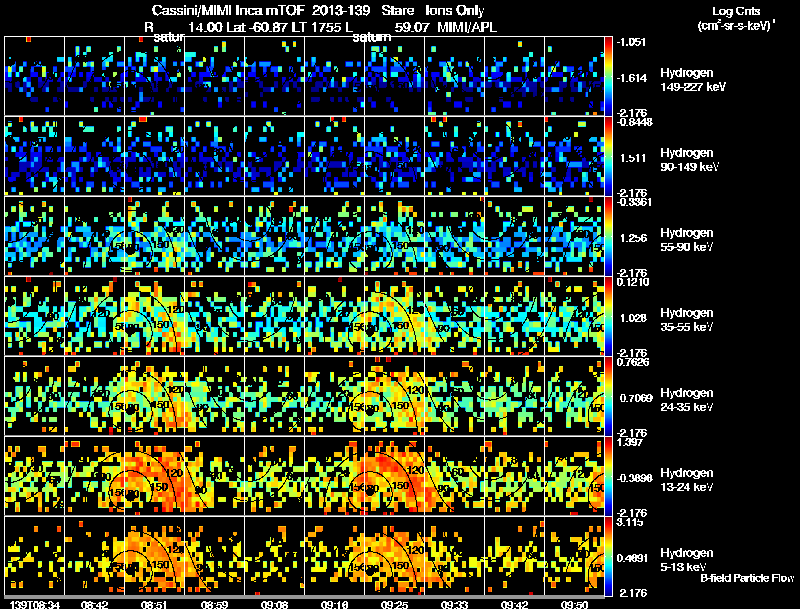The width and height of the screenshot is (800, 609).
Task: Click the 1.256 colorbar value
Action: tap(633, 238)
